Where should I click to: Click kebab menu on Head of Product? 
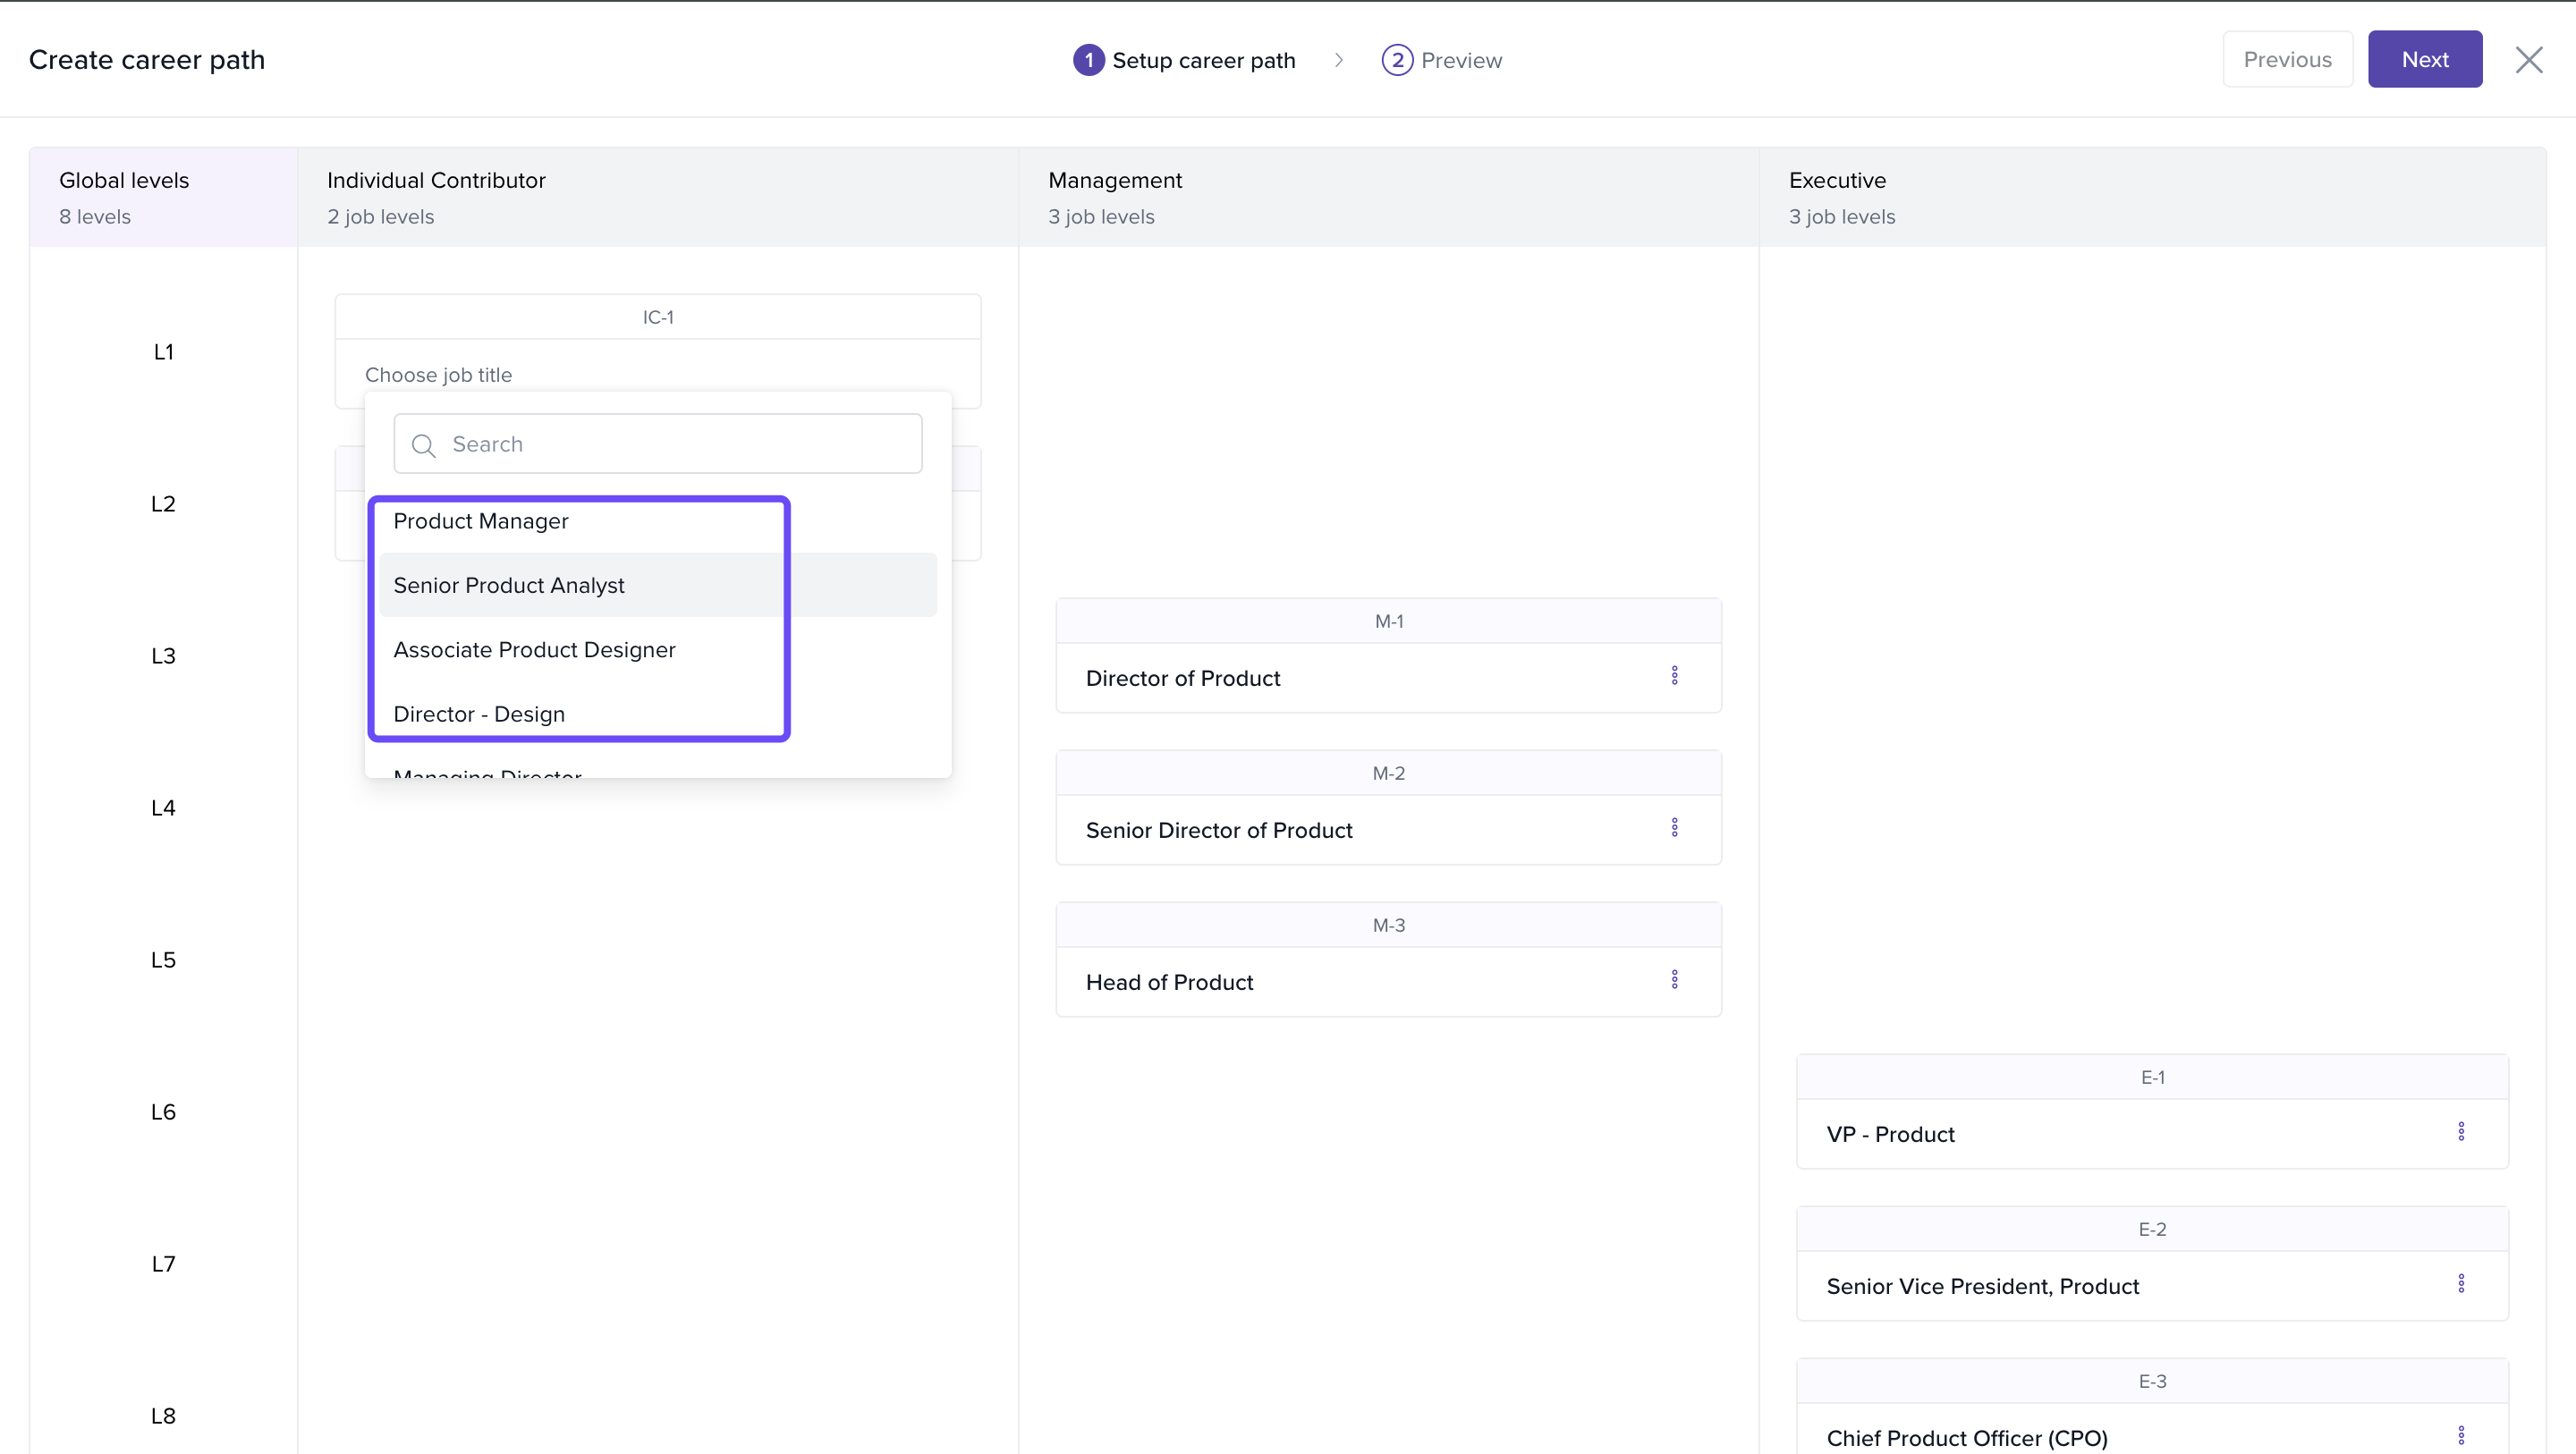point(1674,980)
